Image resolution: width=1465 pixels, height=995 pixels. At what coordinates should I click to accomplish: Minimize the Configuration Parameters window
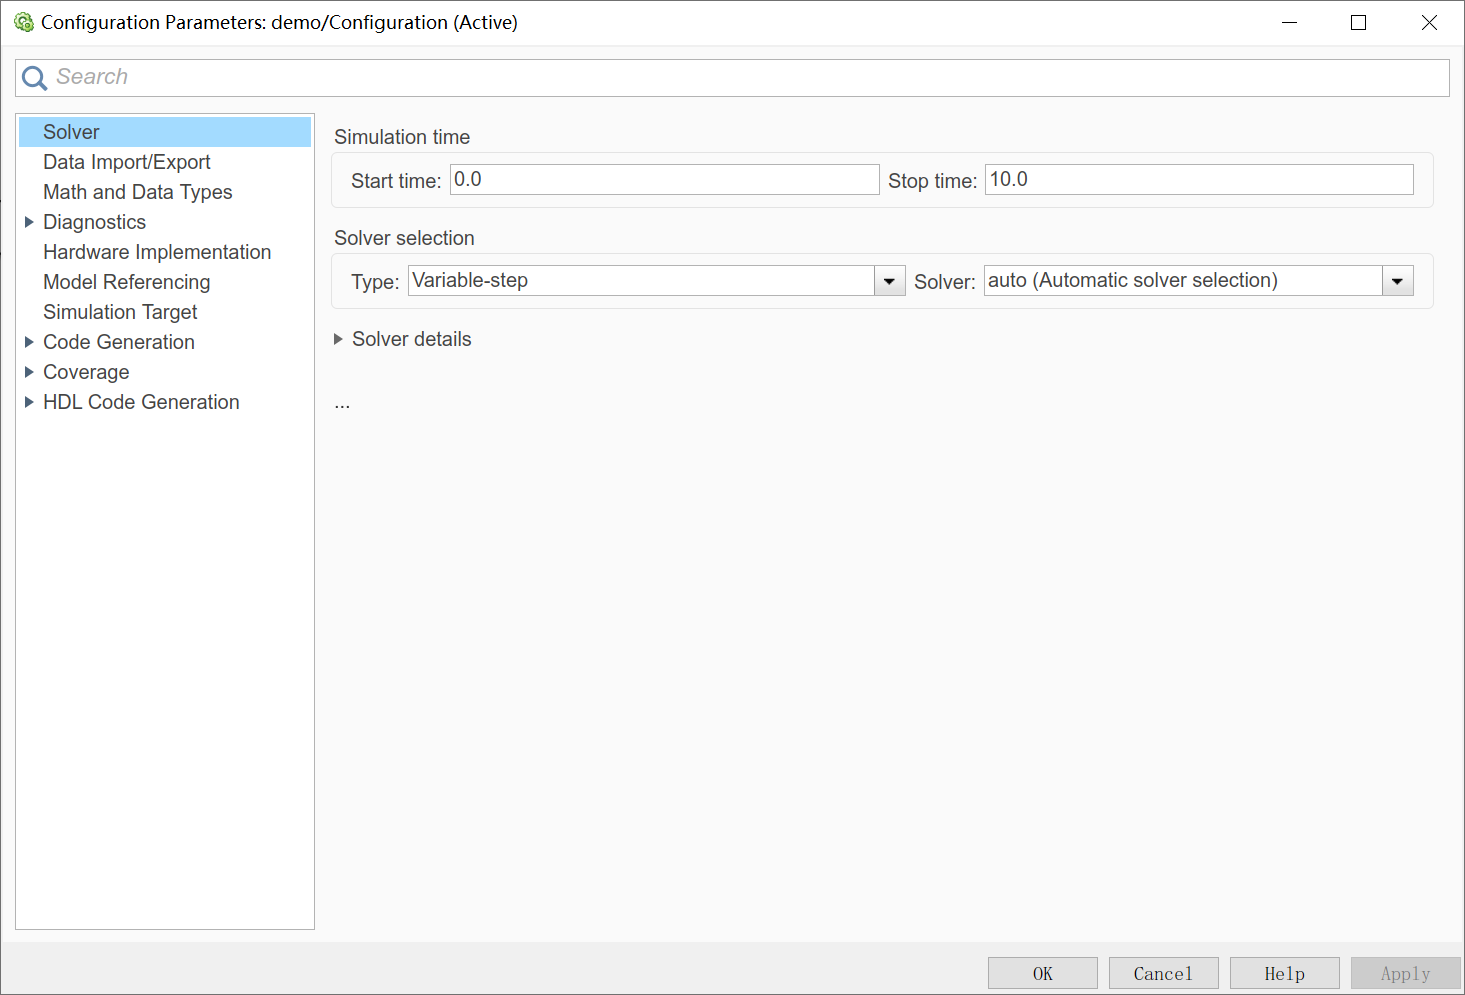point(1290,22)
